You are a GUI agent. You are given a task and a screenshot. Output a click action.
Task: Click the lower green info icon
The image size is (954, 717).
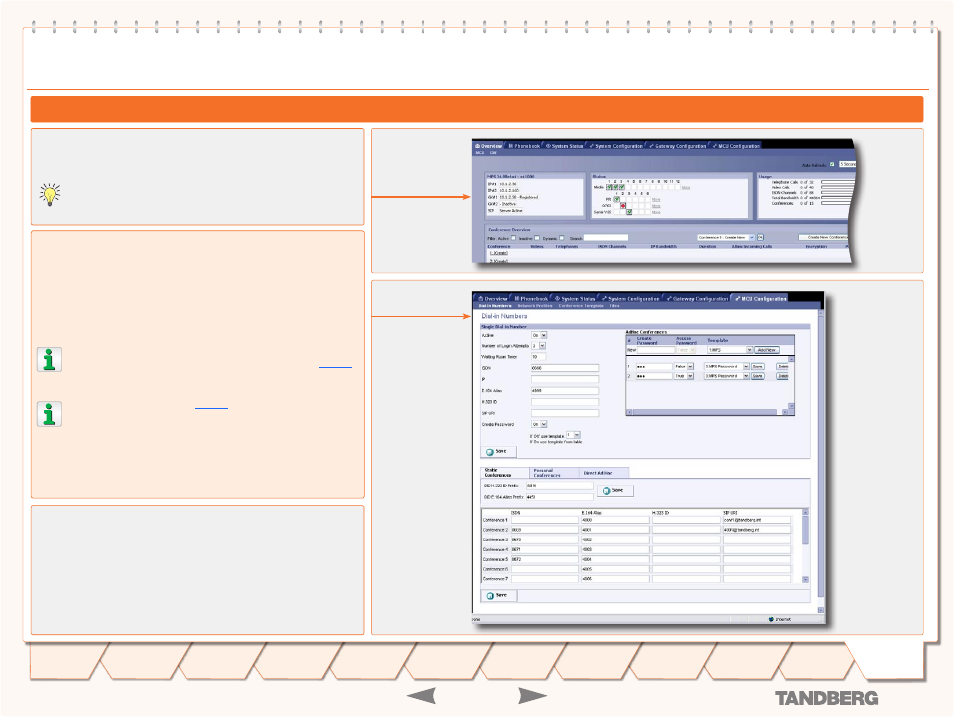point(49,414)
